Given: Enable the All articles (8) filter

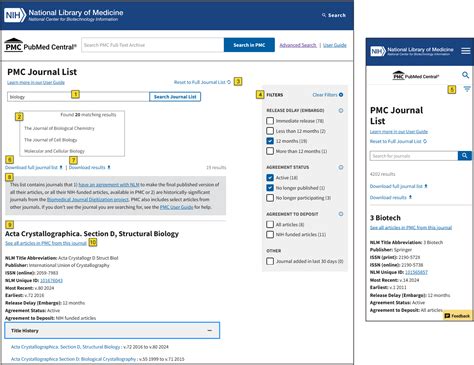Looking at the screenshot, I should [270, 224].
